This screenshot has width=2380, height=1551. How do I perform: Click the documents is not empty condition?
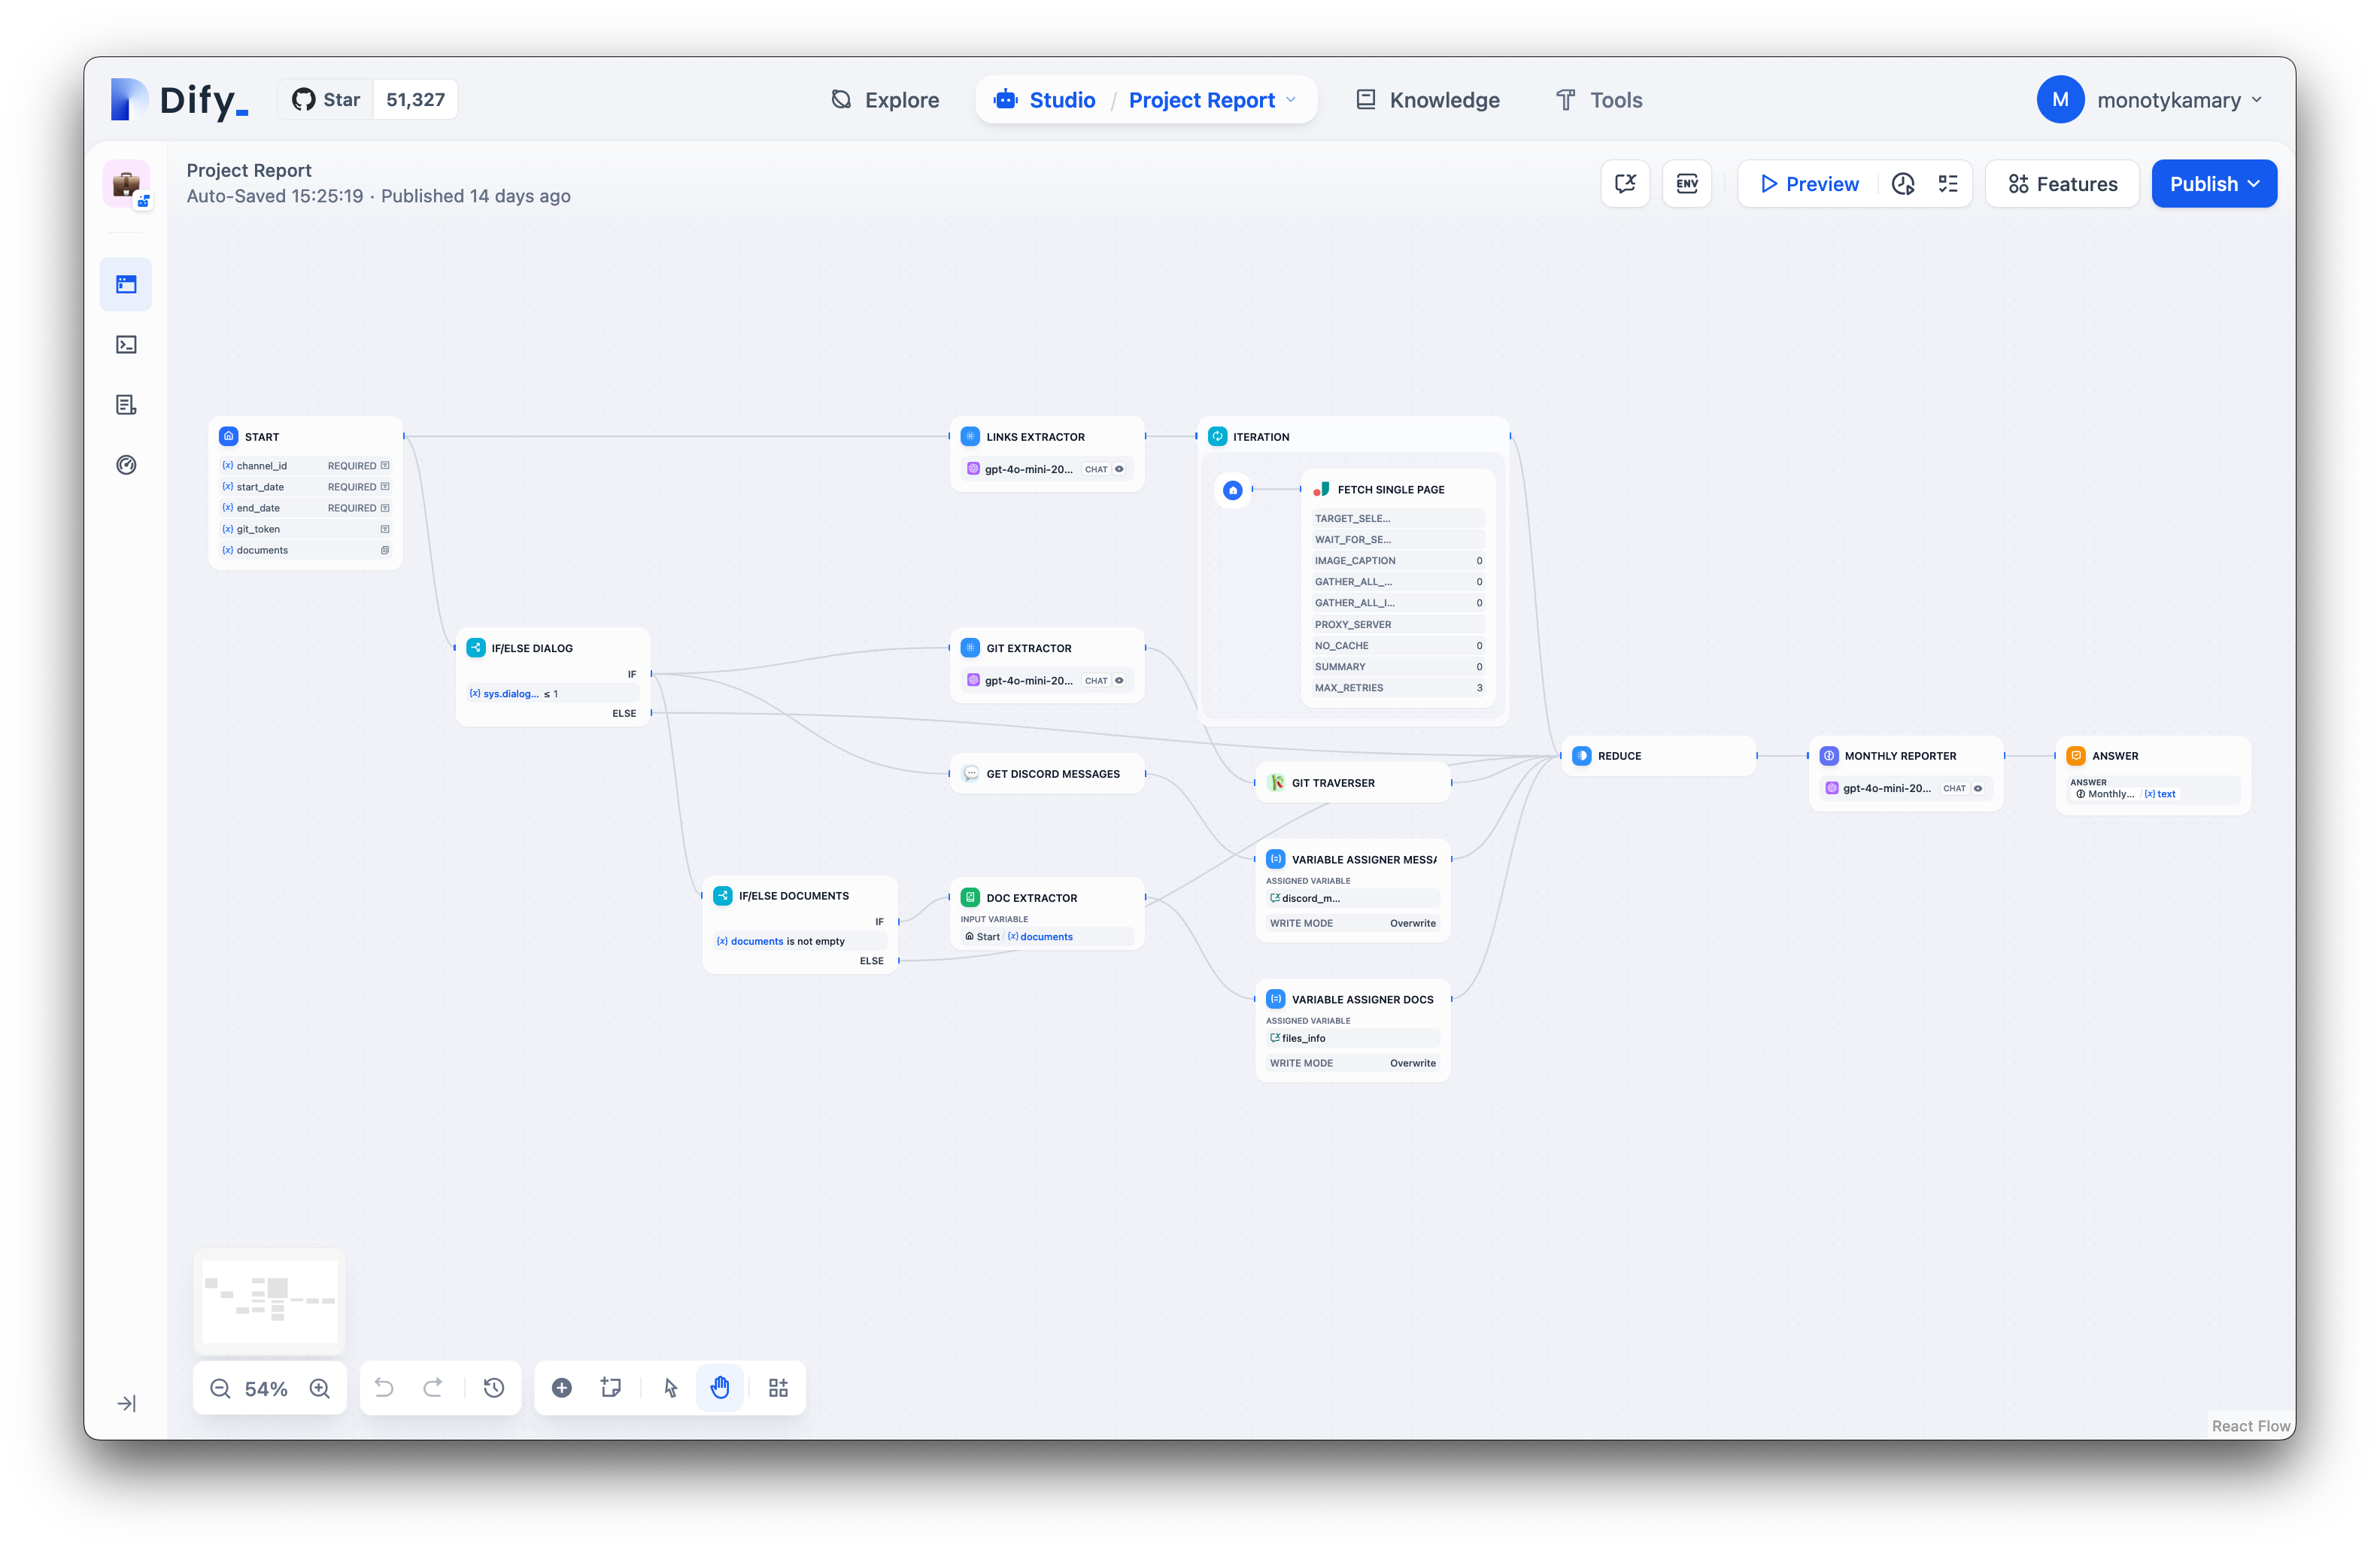point(800,941)
